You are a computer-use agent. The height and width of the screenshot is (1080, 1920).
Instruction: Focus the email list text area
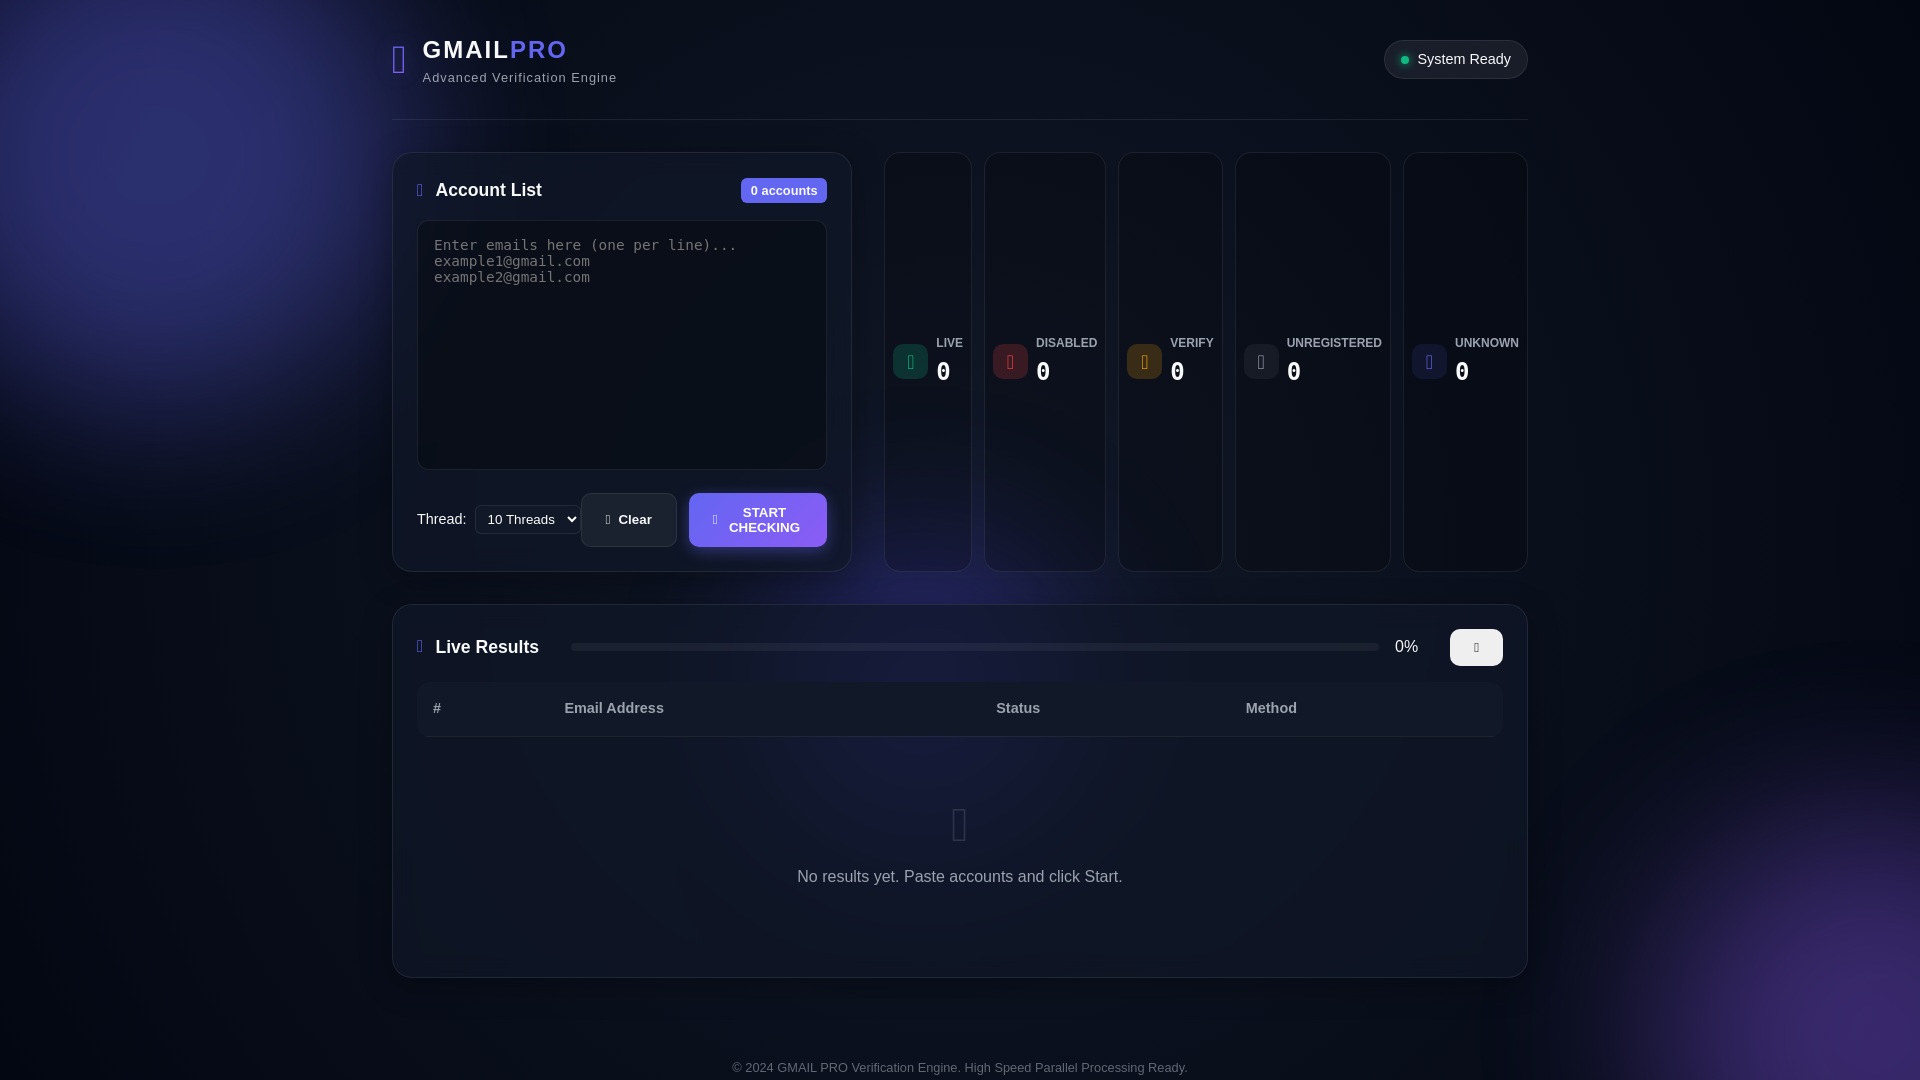622,345
